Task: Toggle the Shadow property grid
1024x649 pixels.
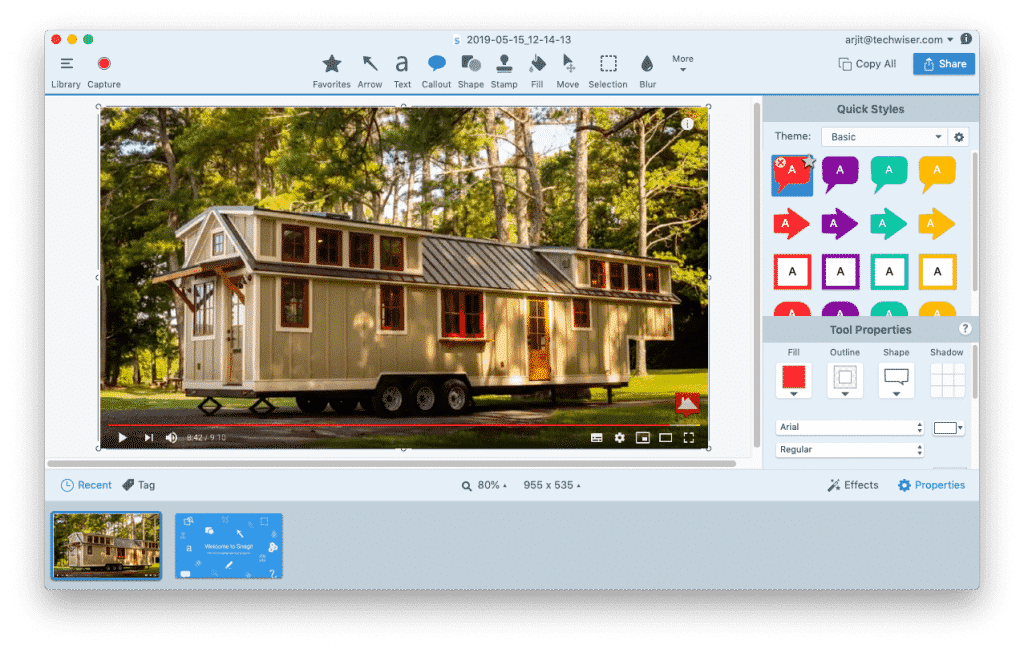Action: pos(947,379)
